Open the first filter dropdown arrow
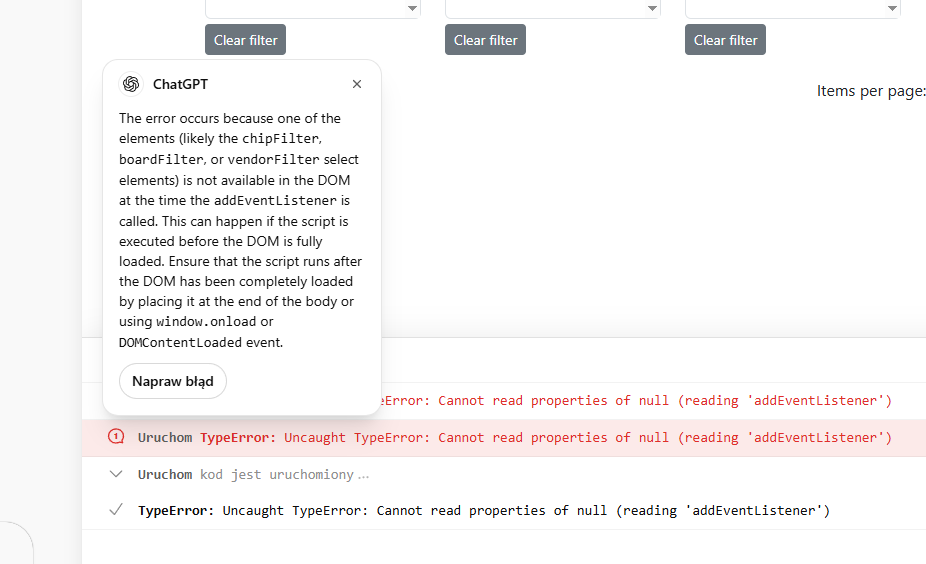 412,8
